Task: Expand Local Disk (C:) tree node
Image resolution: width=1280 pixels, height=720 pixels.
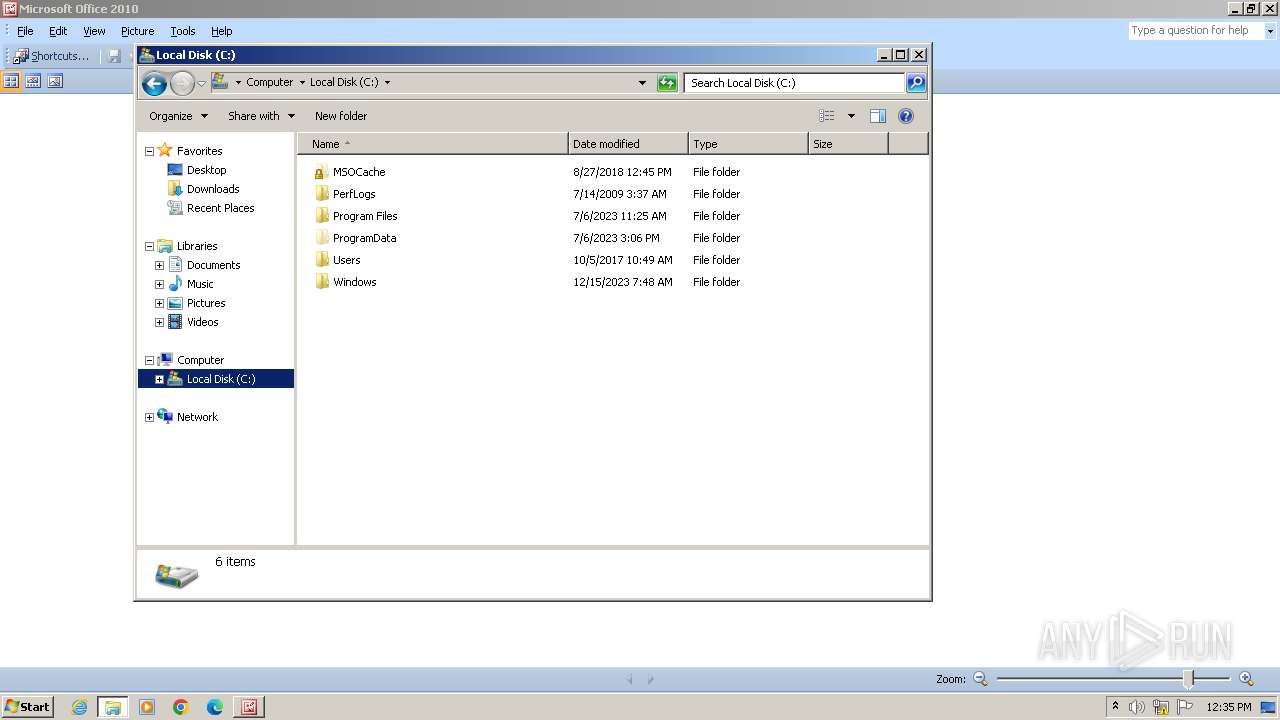Action: click(159, 380)
